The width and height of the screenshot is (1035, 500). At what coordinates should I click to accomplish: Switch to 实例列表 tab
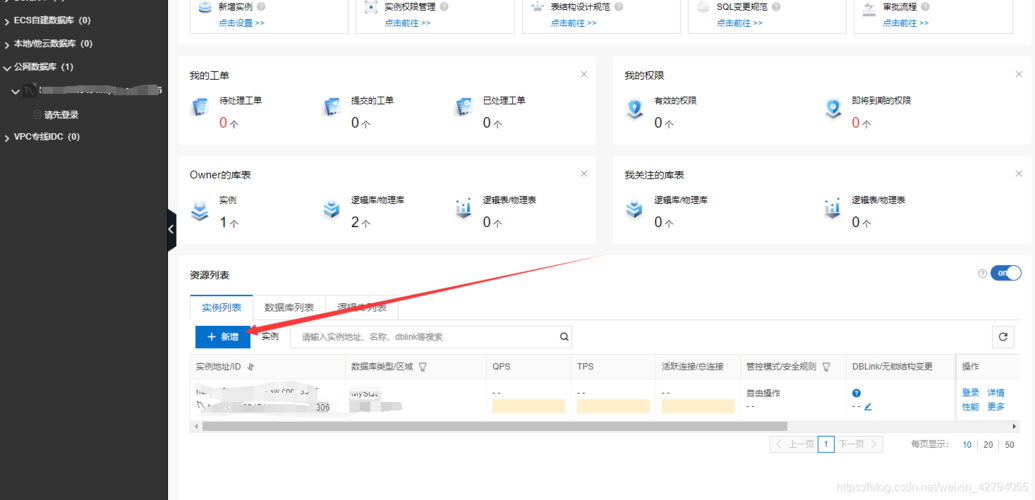221,308
